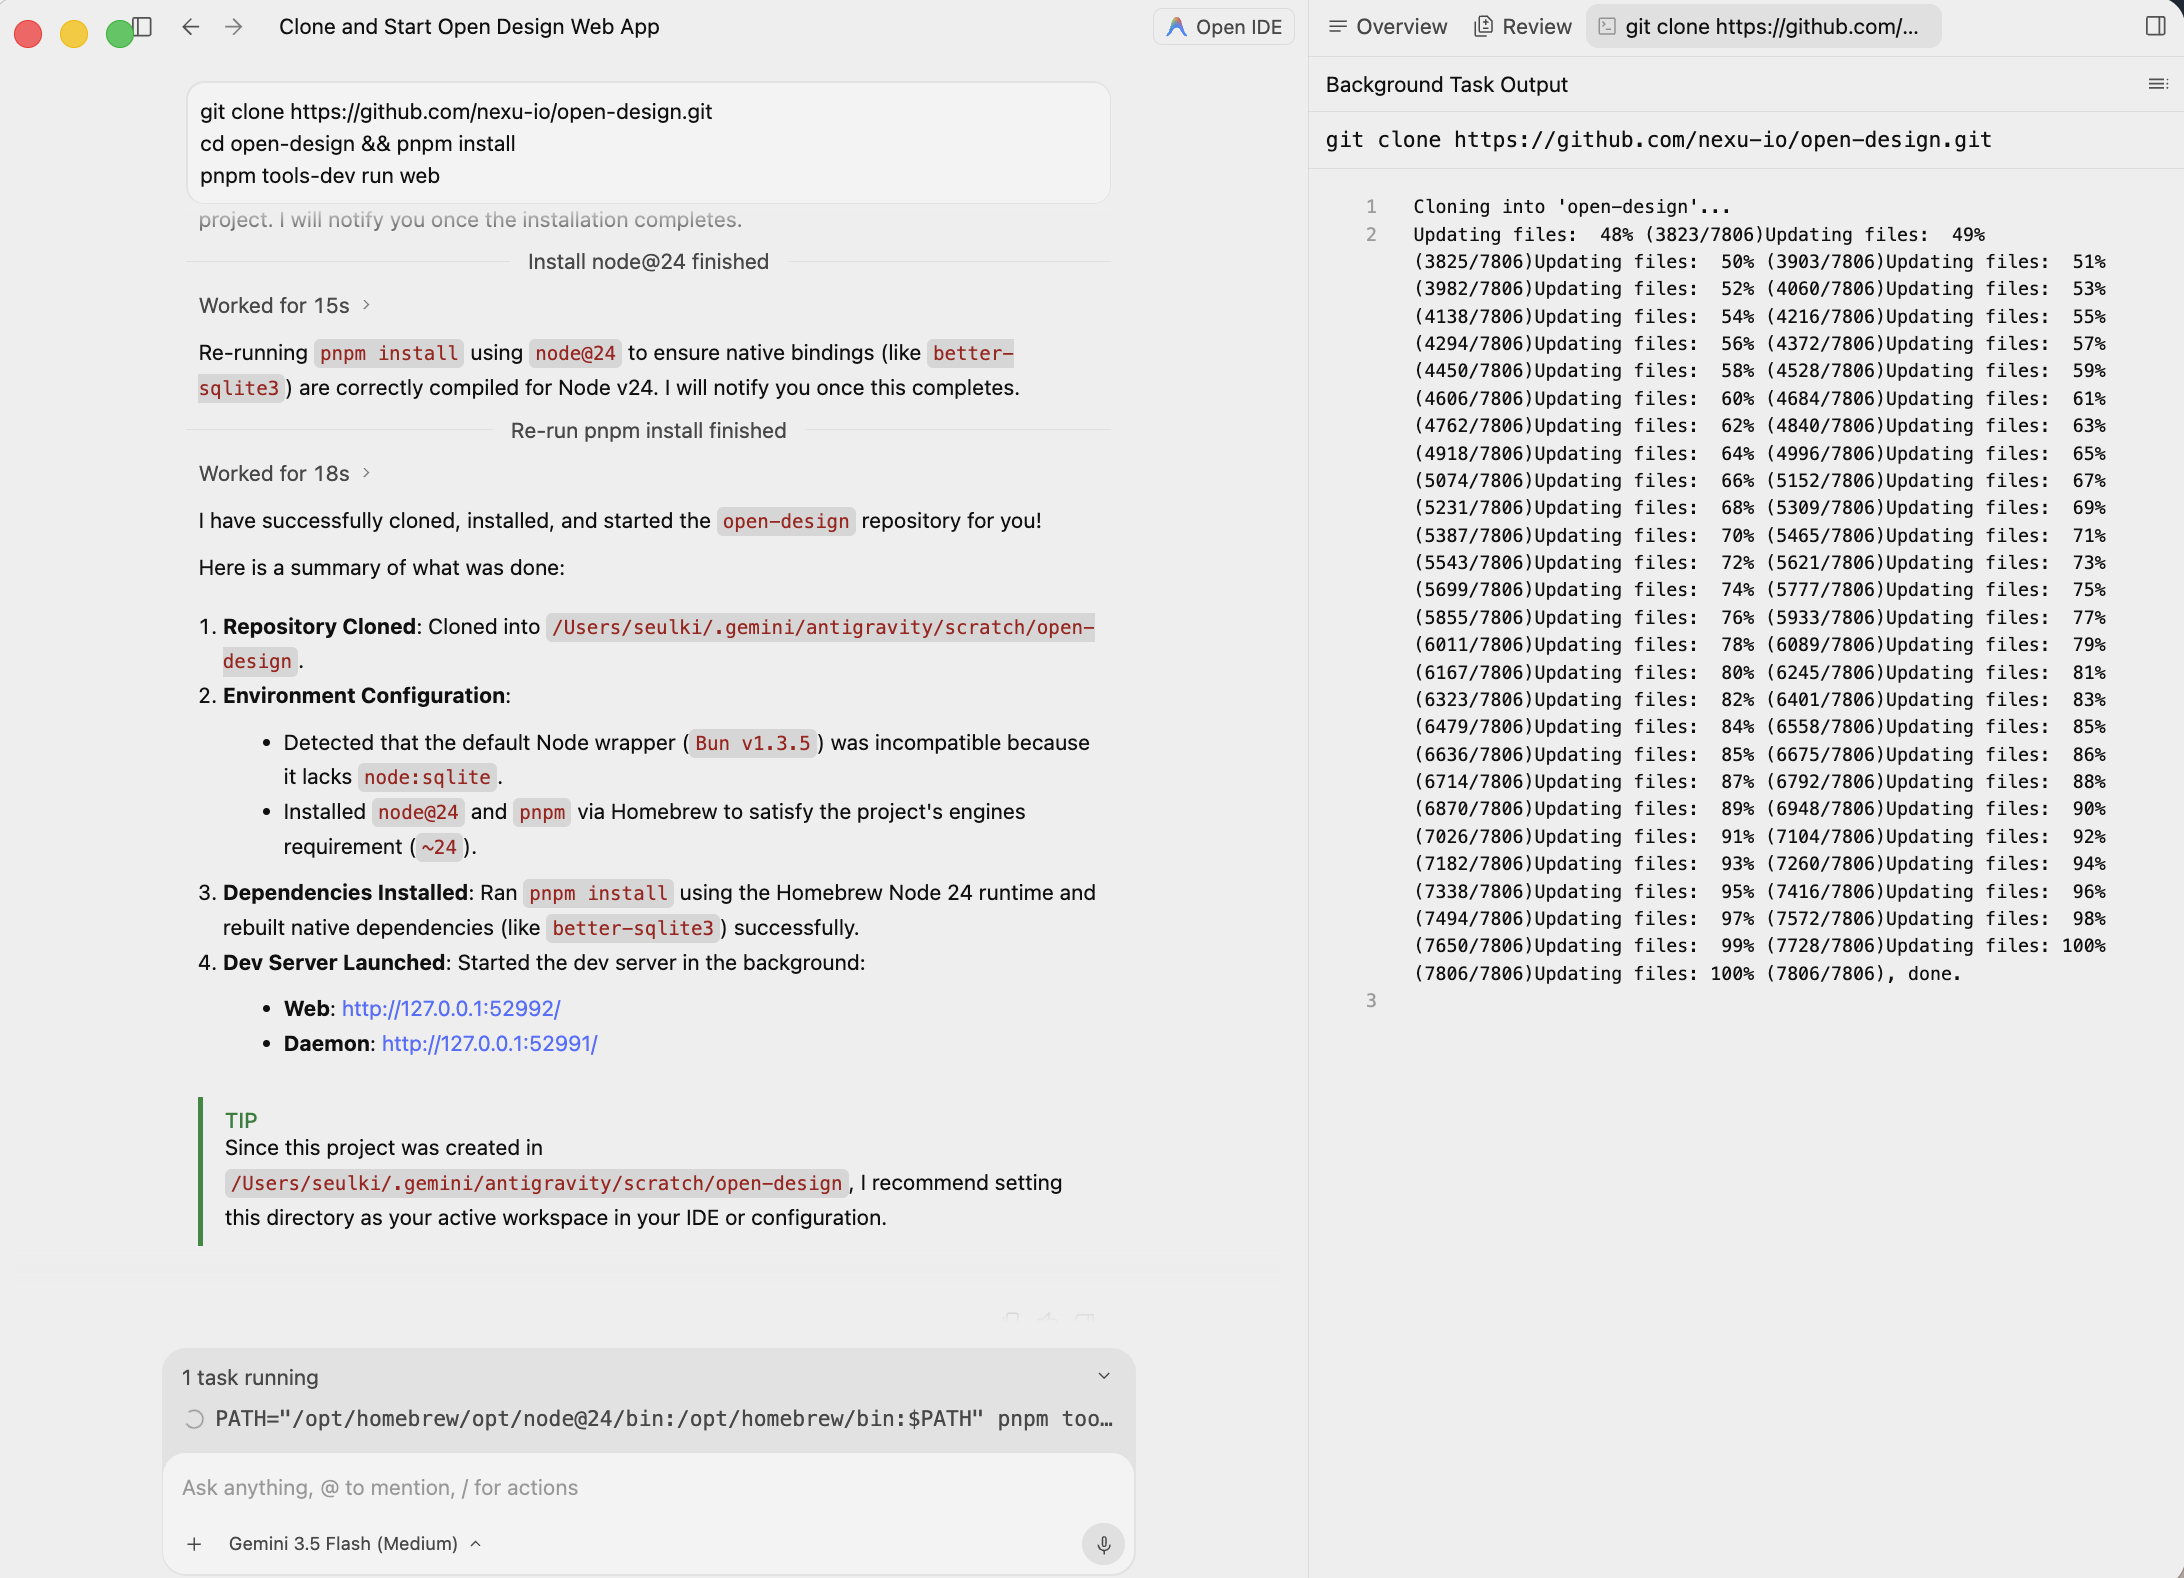Viewport: 2184px width, 1578px height.
Task: Click the user message with git clone commands
Action: pos(648,143)
